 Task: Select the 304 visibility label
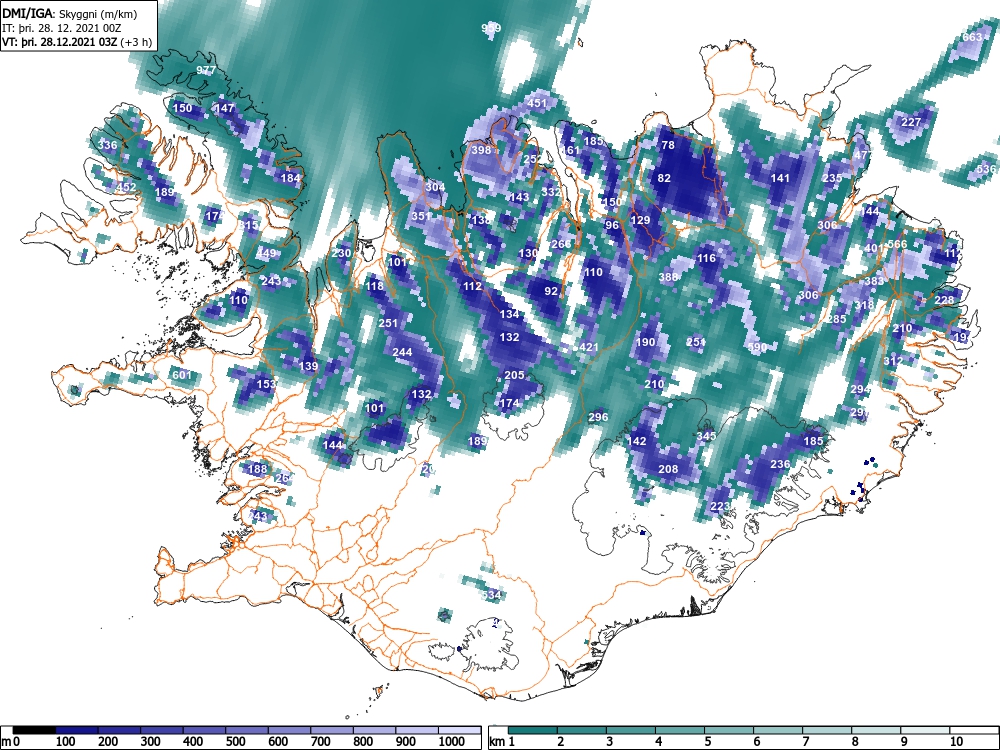point(435,187)
